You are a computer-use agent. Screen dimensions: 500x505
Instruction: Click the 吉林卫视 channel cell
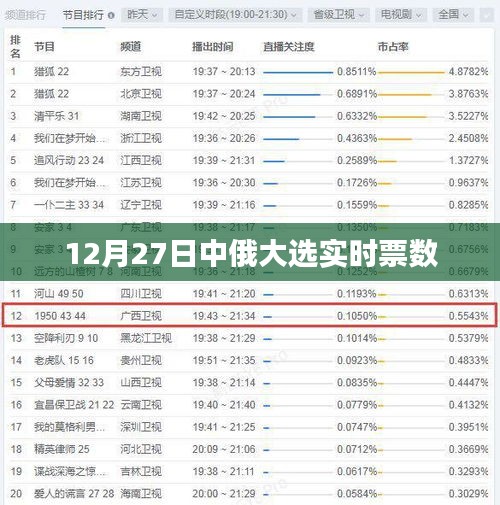point(141,471)
